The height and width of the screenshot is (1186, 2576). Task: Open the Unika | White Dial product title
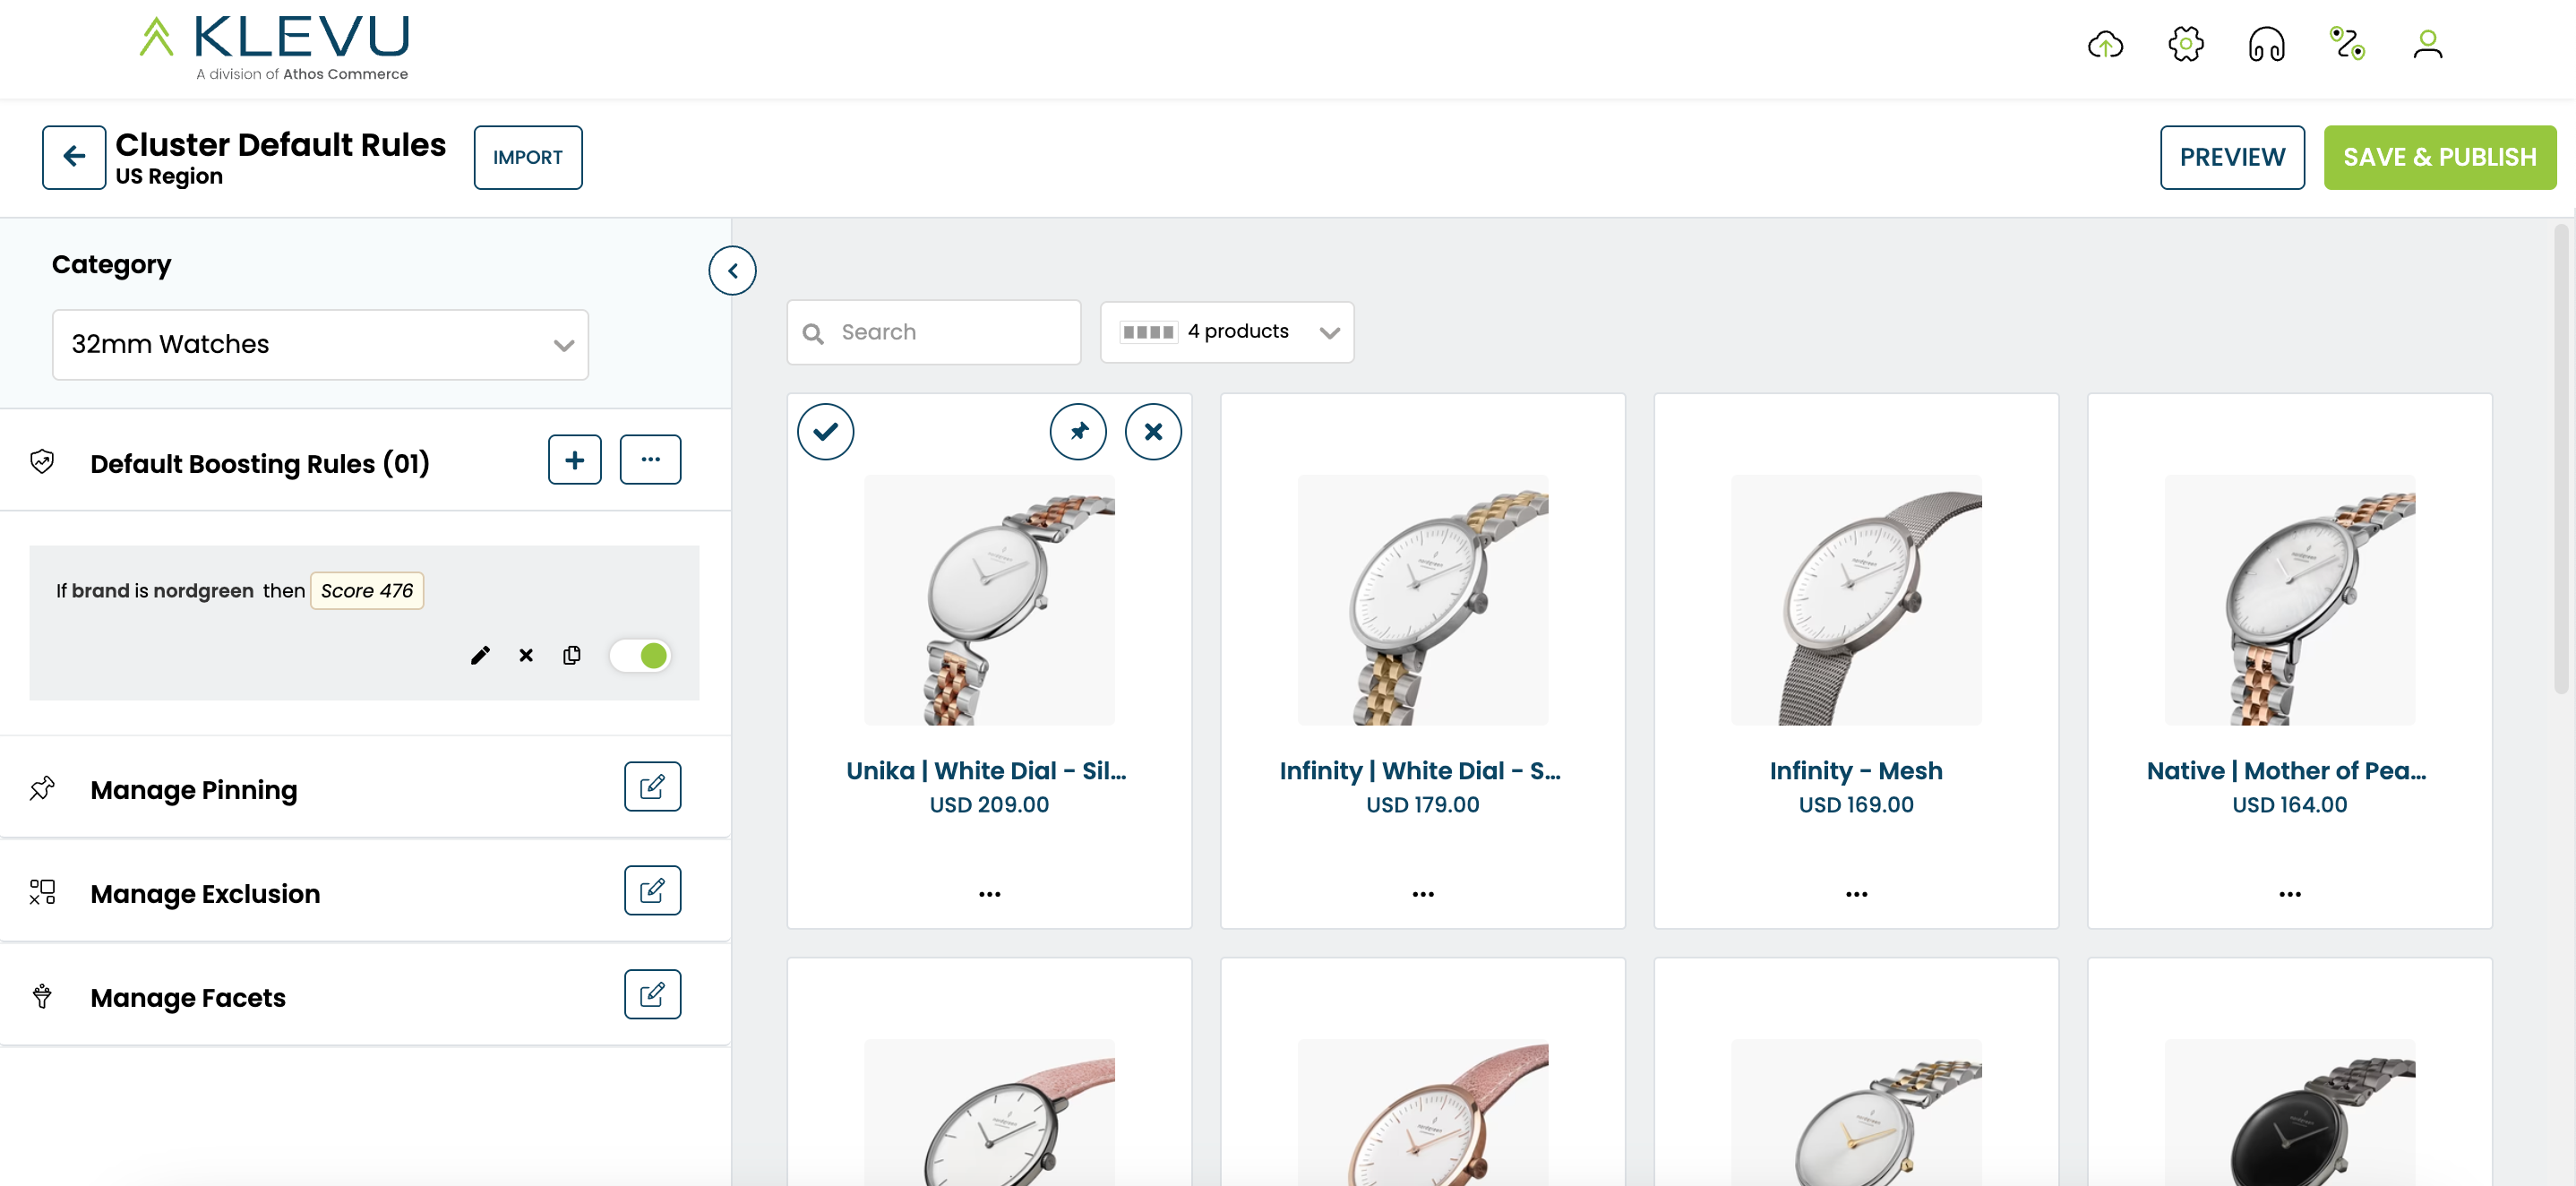986,771
